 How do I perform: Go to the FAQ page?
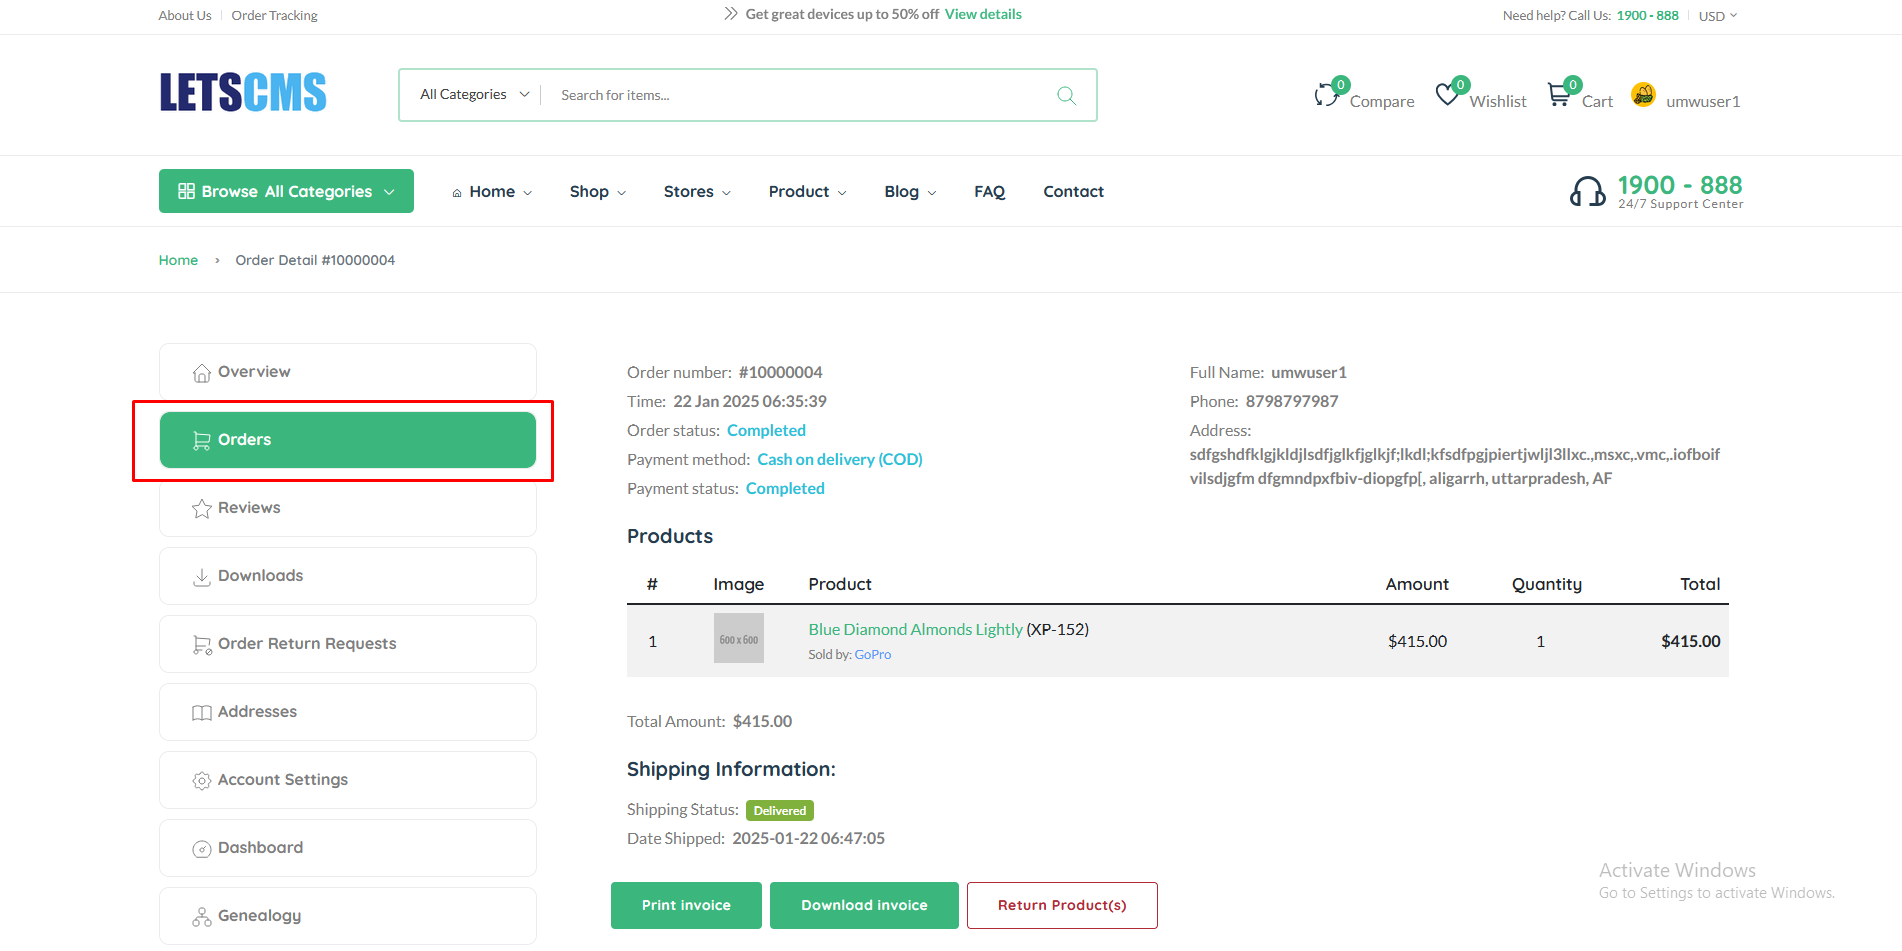(989, 192)
